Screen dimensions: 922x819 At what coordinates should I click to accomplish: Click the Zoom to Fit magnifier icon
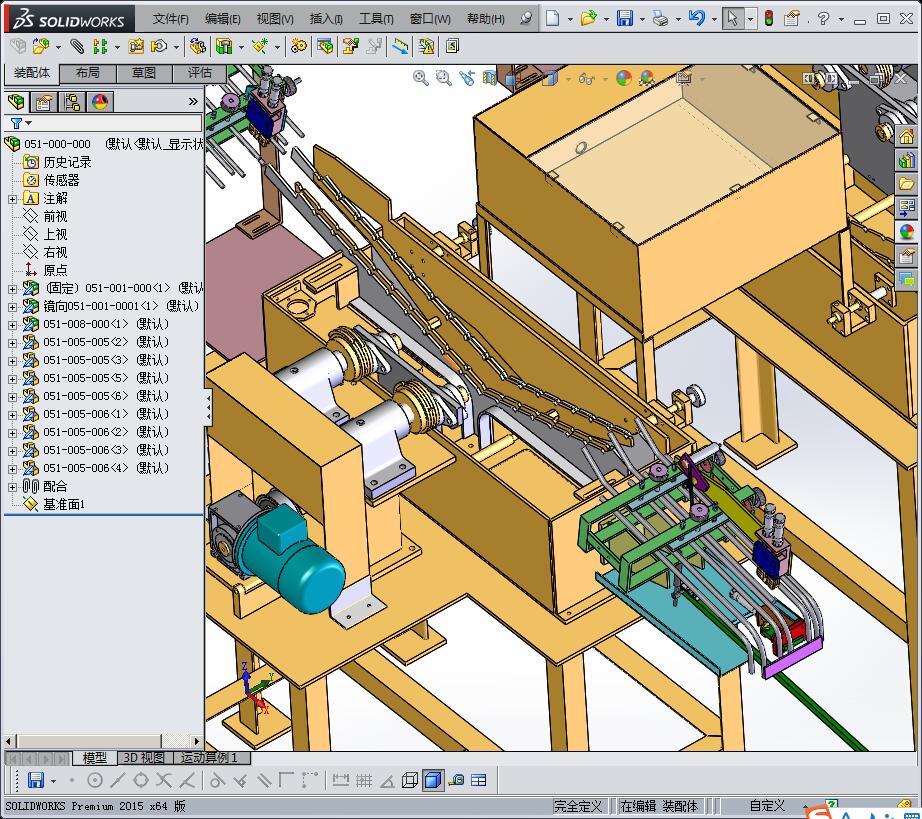click(421, 78)
